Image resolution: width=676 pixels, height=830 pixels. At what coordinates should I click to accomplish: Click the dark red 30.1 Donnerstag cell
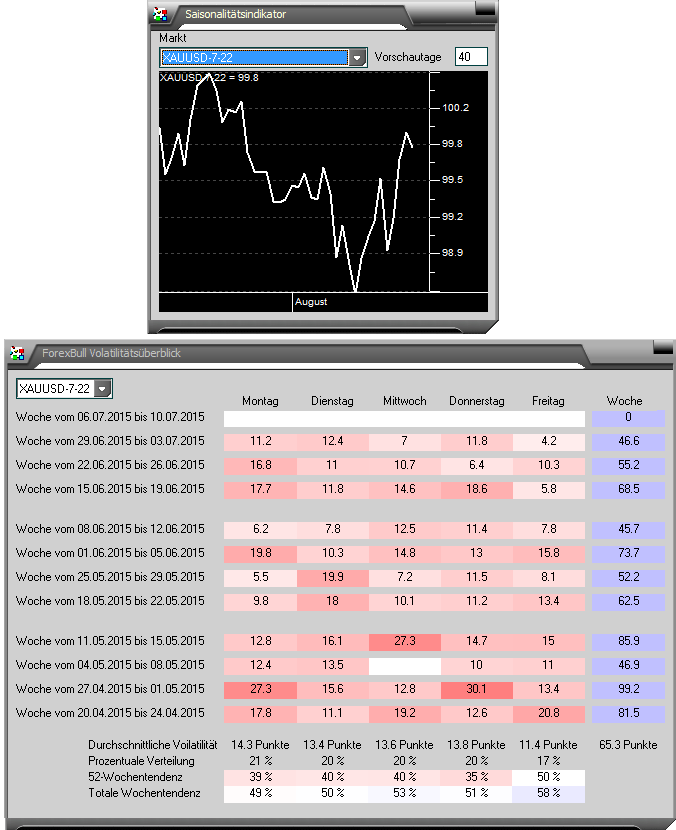[476, 689]
